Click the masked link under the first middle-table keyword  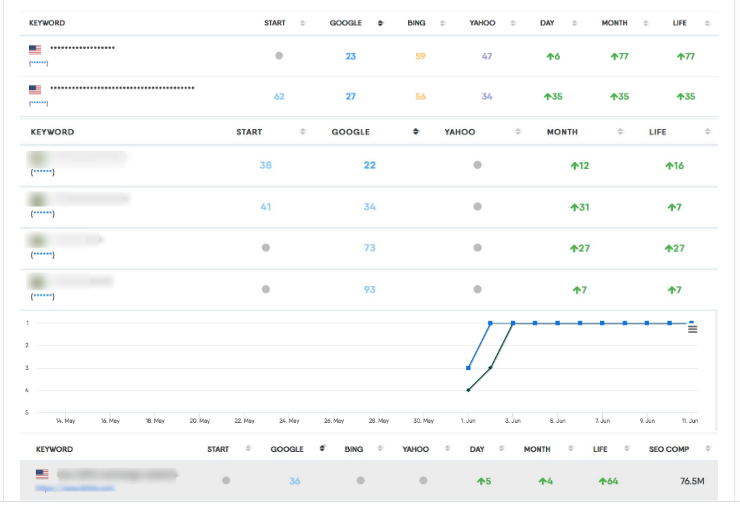click(x=42, y=172)
